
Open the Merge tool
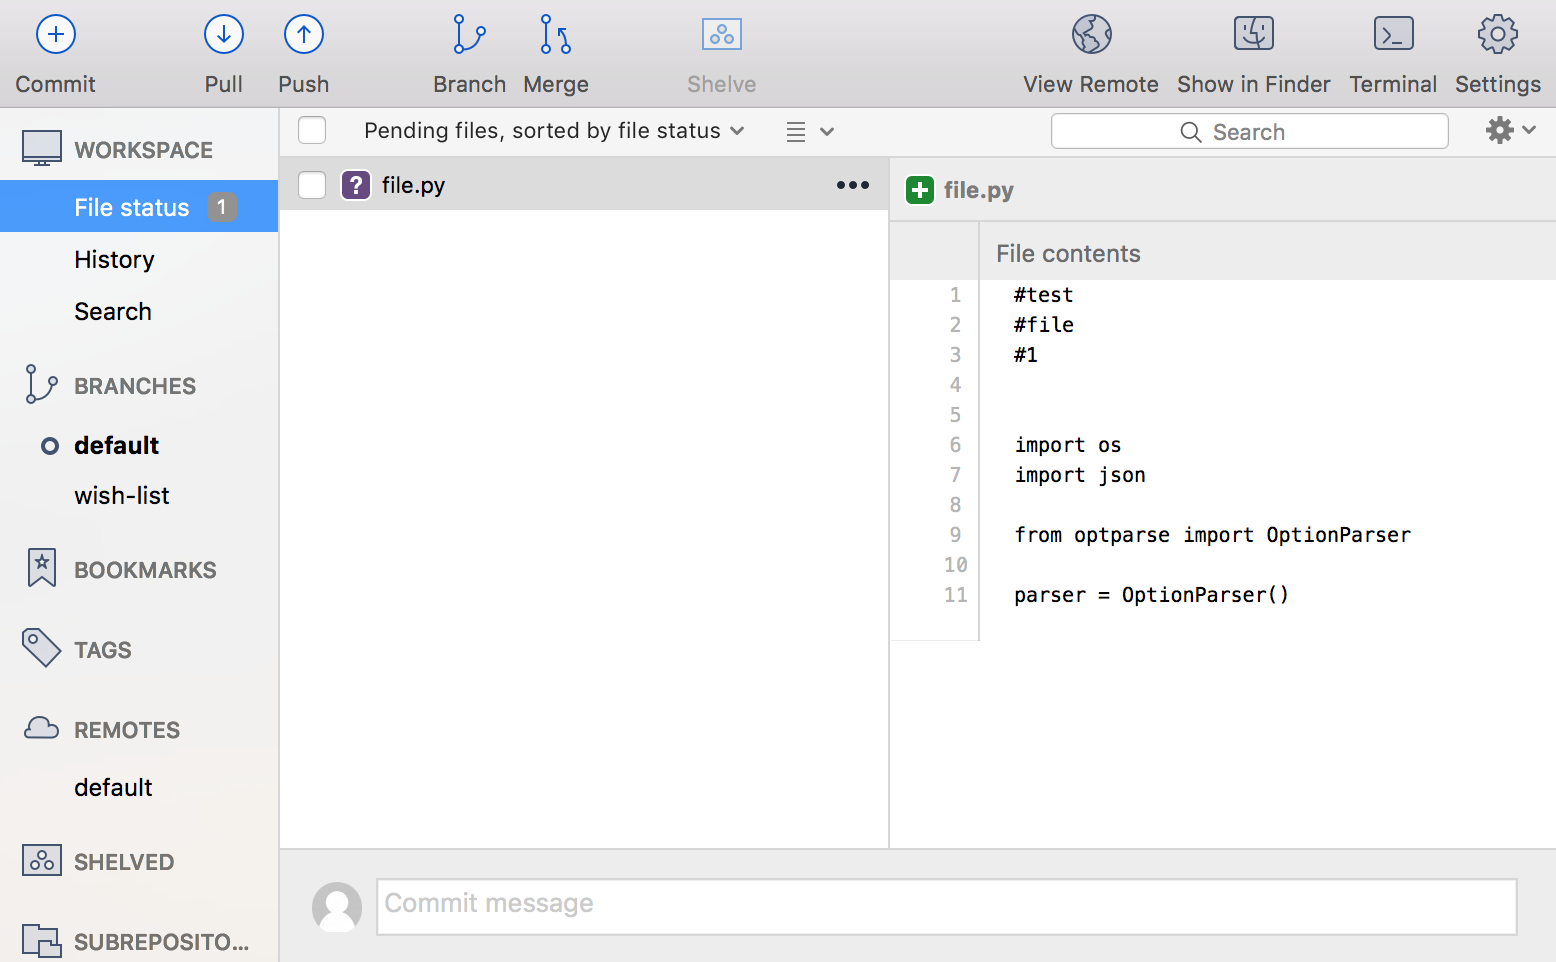pos(555,35)
